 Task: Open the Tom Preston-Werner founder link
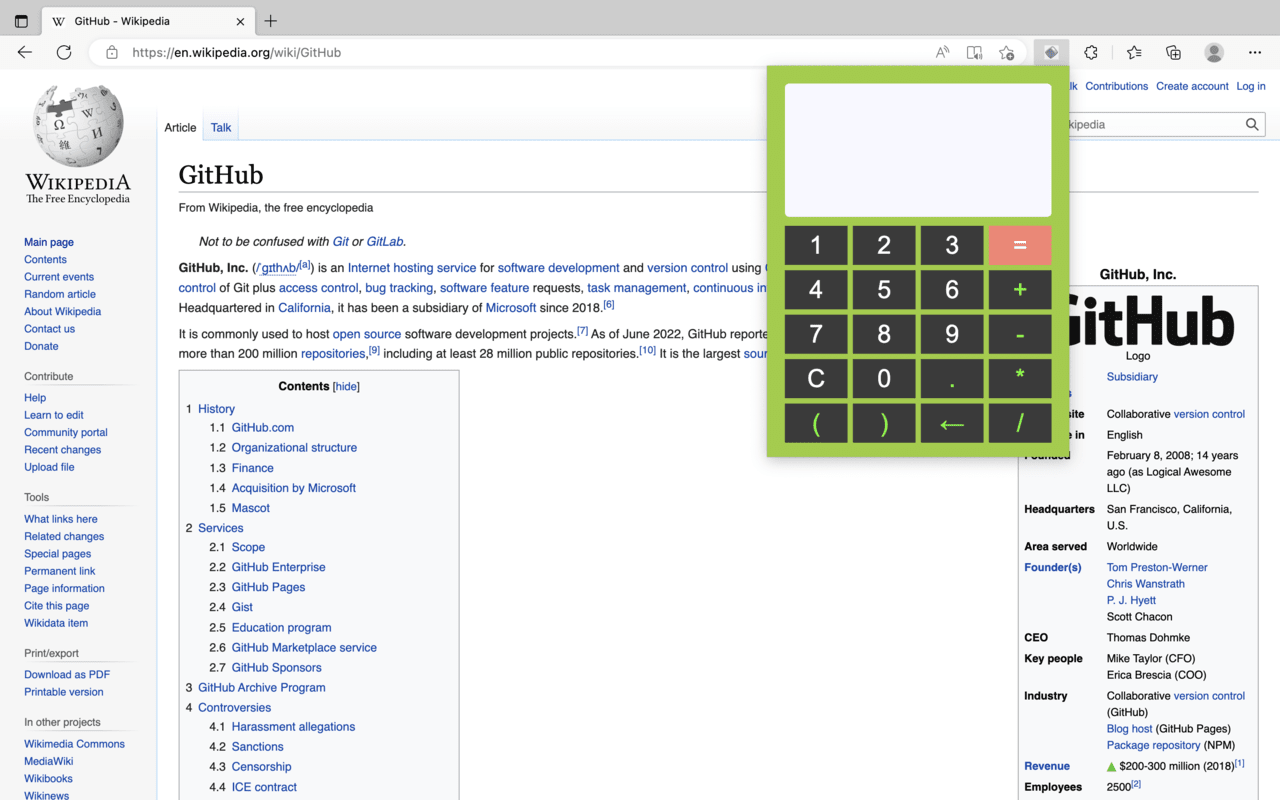[1157, 567]
